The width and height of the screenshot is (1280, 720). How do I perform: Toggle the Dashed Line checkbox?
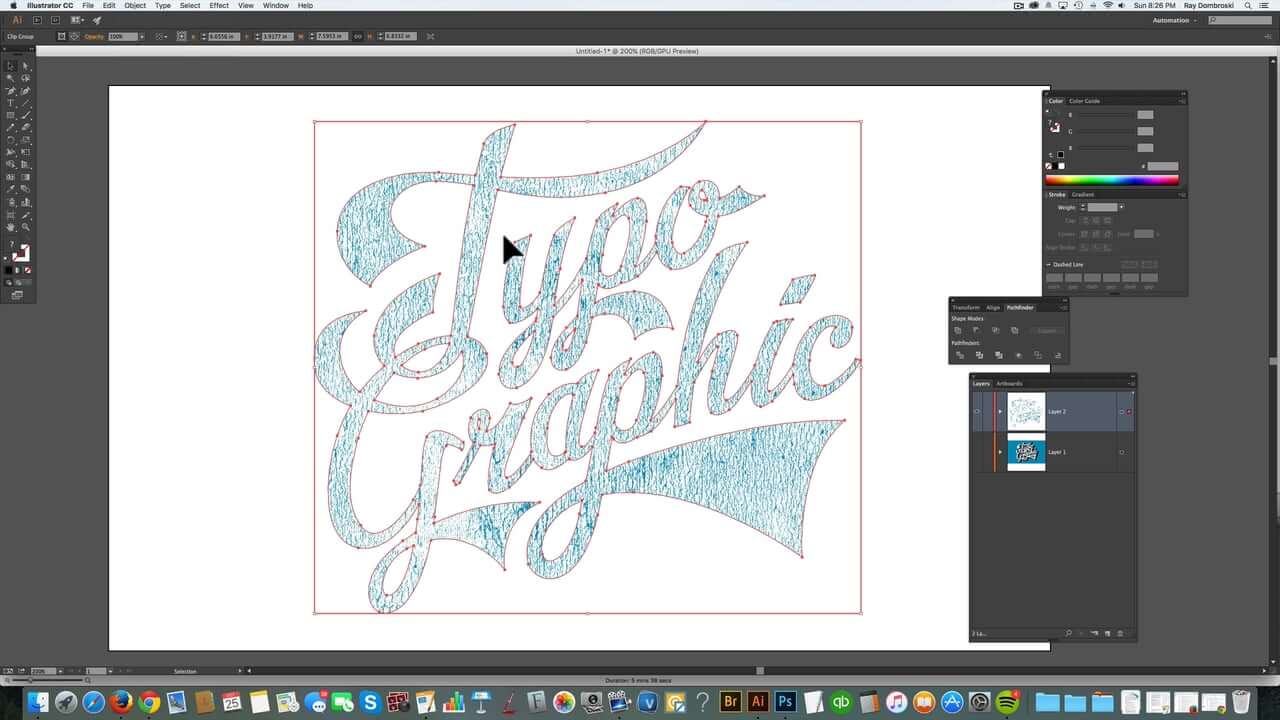point(1048,264)
